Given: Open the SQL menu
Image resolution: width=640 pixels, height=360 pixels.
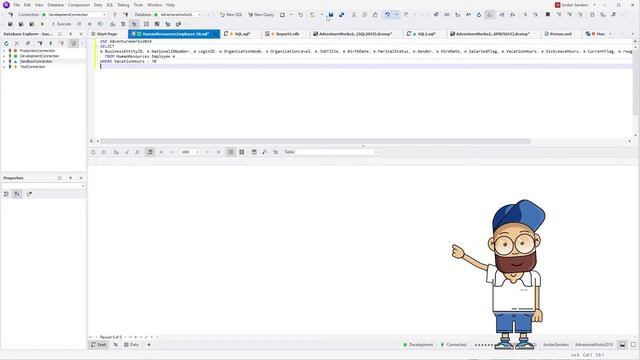Looking at the screenshot, I should (110, 5).
